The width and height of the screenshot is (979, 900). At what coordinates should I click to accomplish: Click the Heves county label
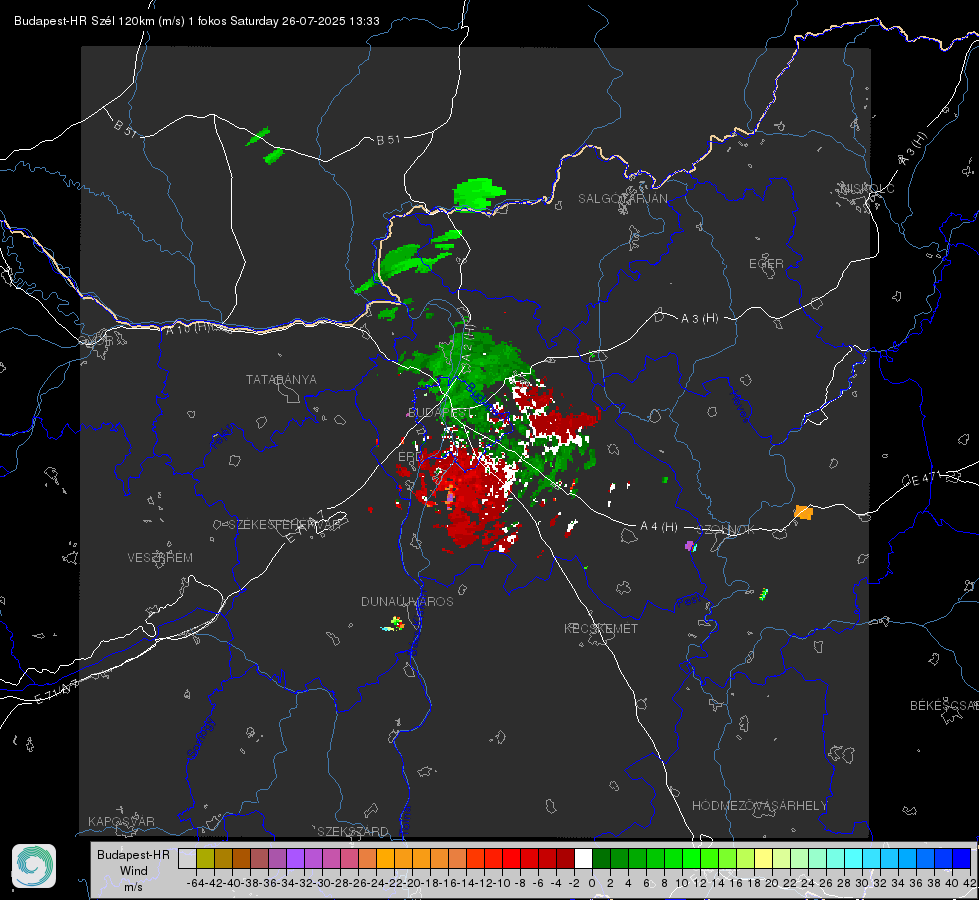pos(739,405)
